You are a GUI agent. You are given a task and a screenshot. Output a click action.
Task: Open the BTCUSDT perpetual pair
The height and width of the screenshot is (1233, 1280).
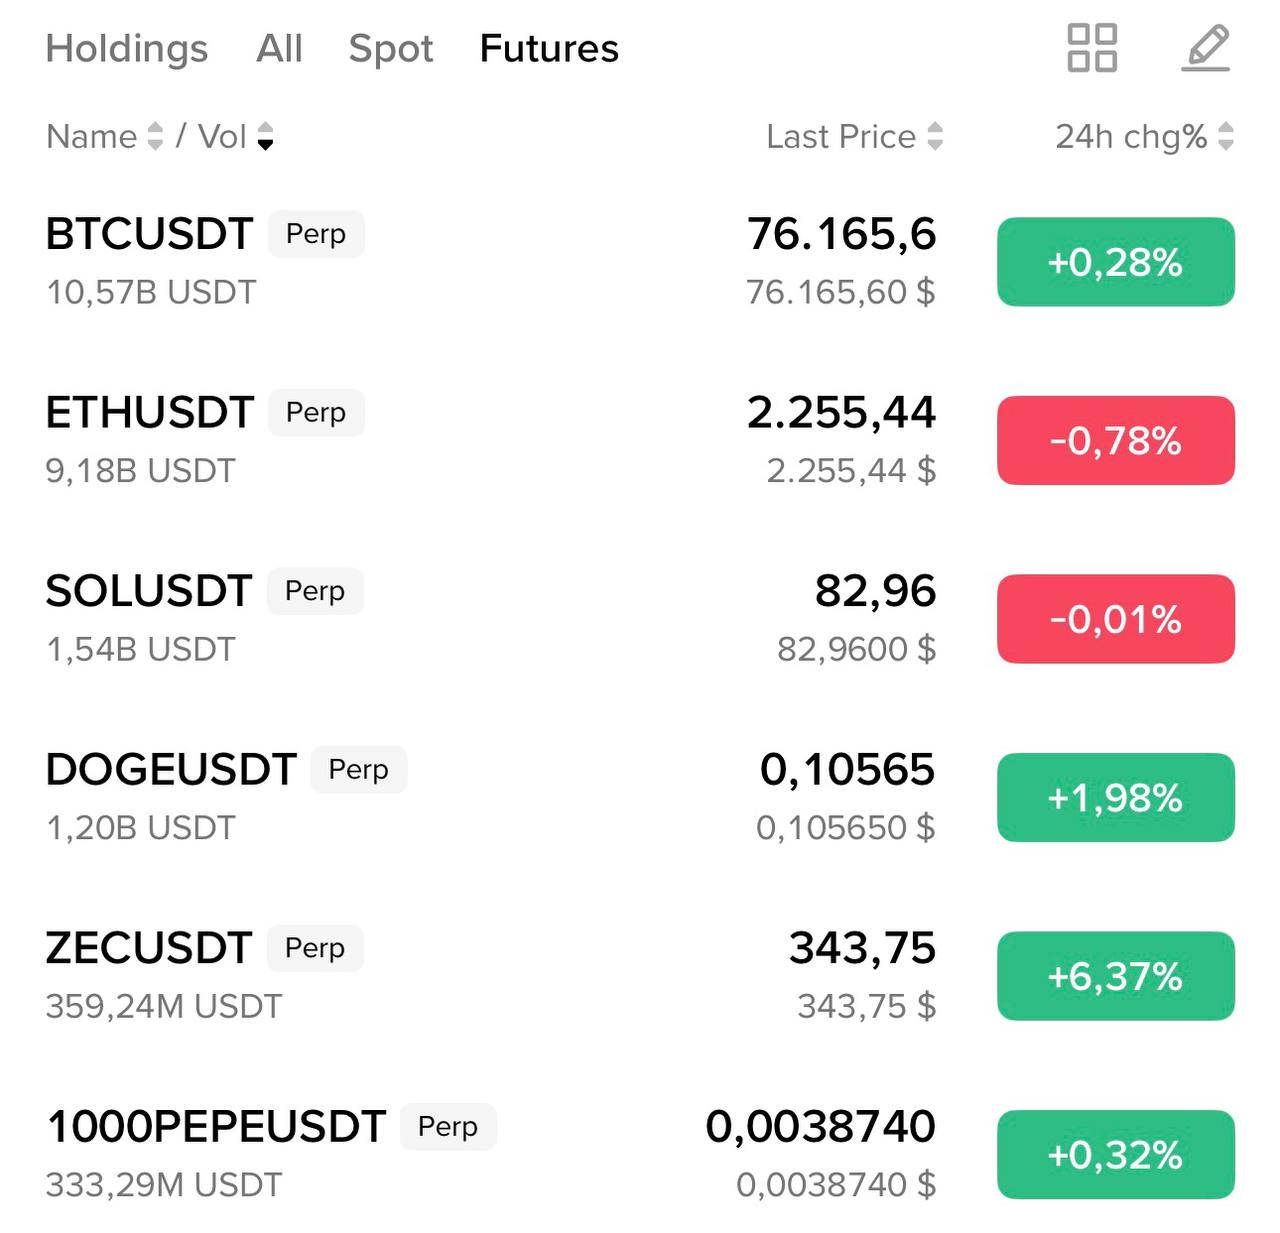150,234
